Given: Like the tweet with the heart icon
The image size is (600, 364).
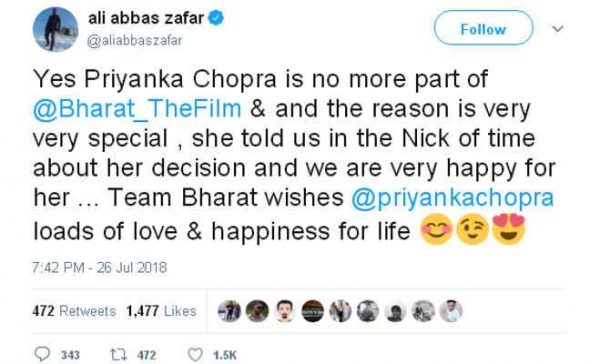Looking at the screenshot, I should 195,355.
